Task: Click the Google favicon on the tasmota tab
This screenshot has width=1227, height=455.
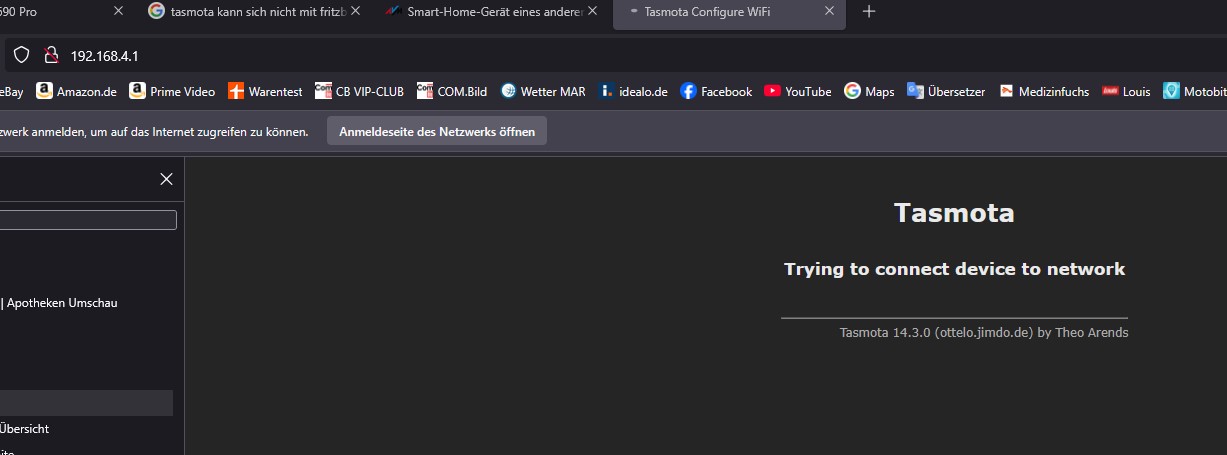Action: click(x=156, y=11)
